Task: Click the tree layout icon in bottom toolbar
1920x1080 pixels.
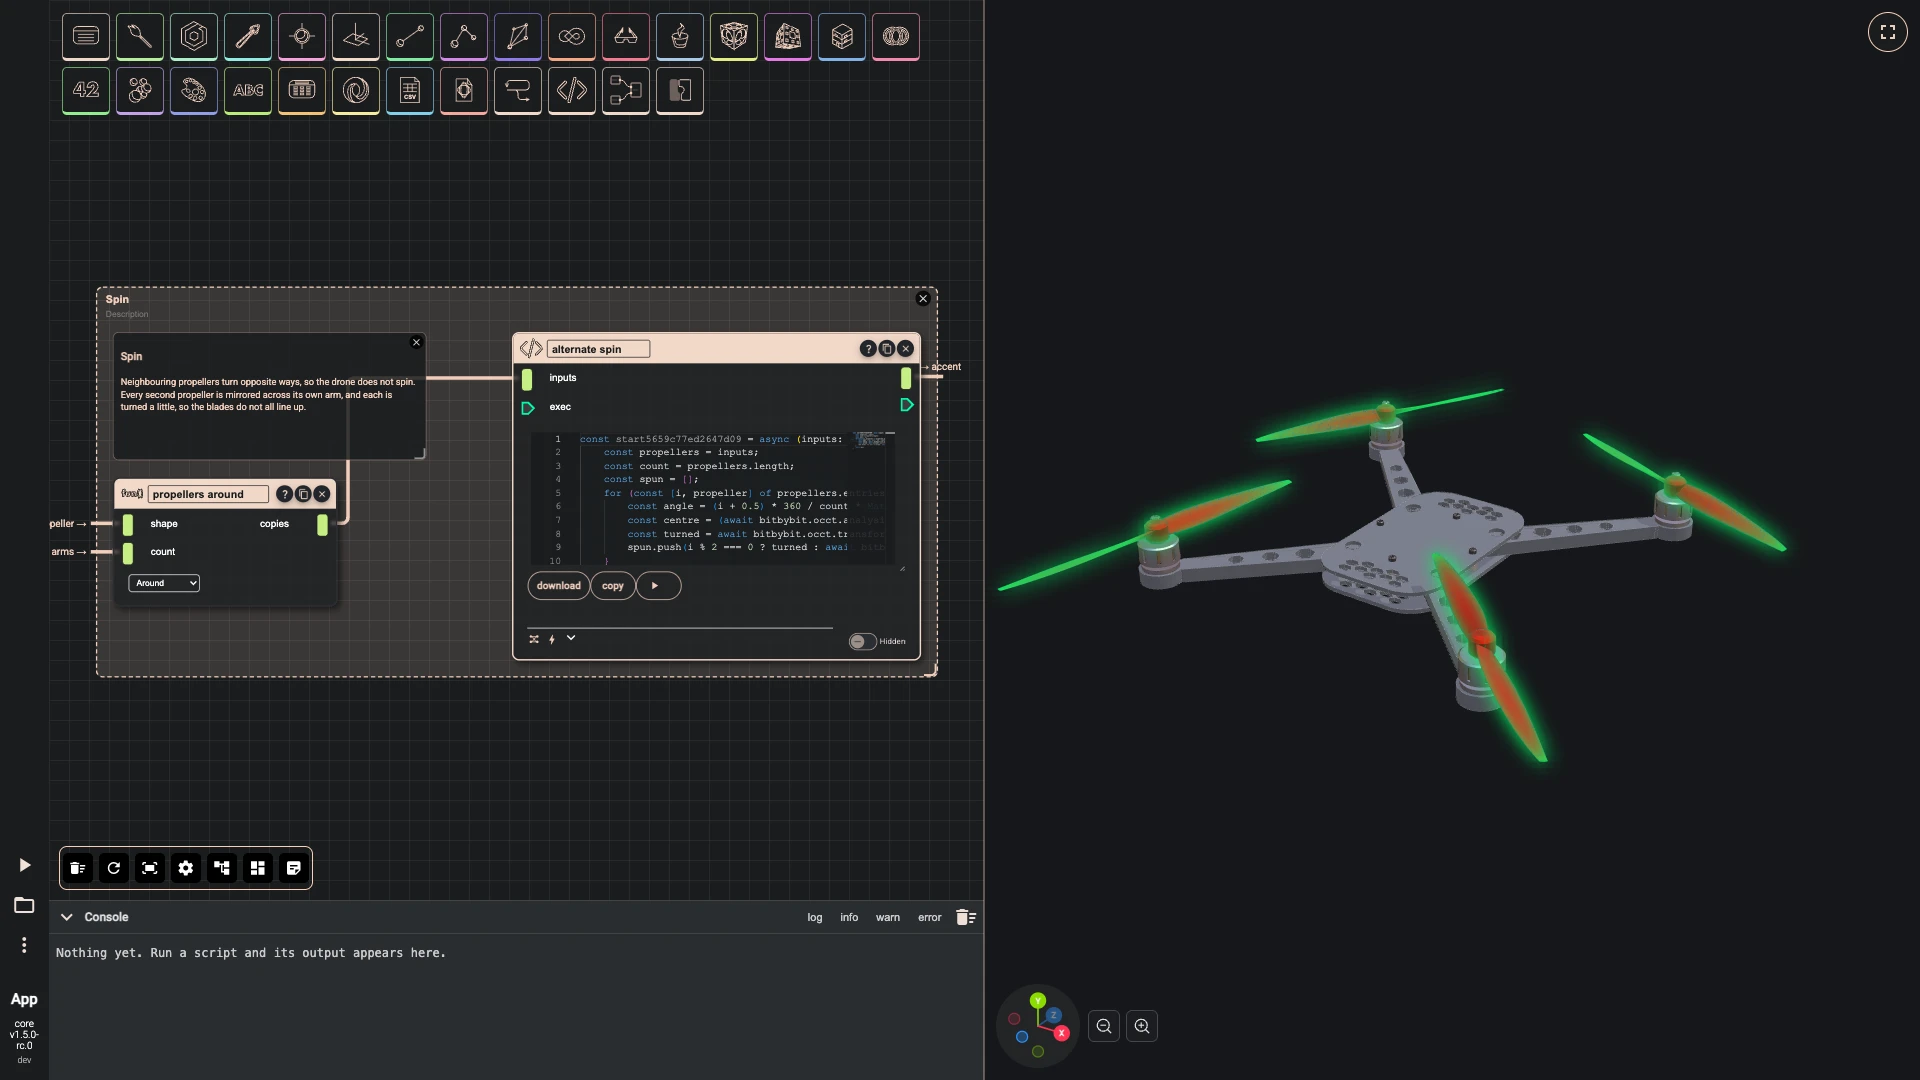Action: click(222, 868)
